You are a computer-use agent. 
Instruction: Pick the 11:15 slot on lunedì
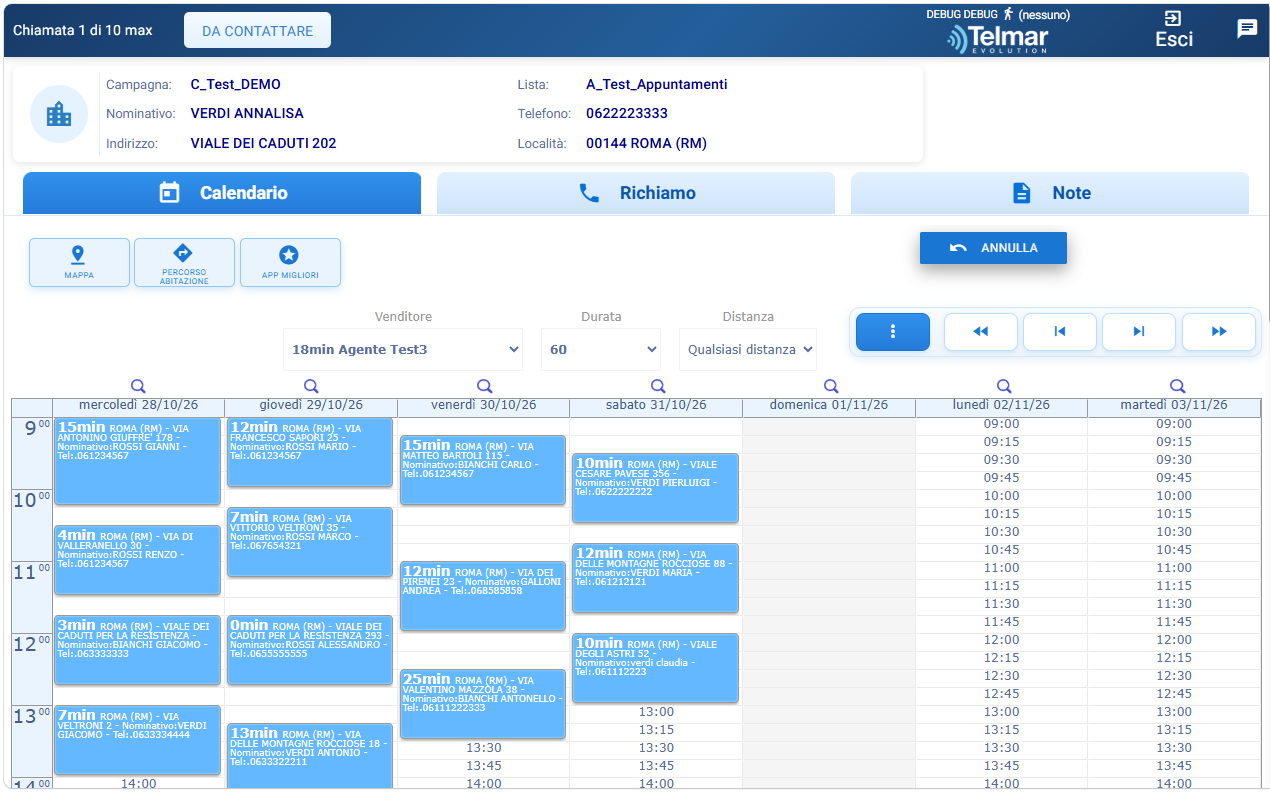click(x=1001, y=586)
